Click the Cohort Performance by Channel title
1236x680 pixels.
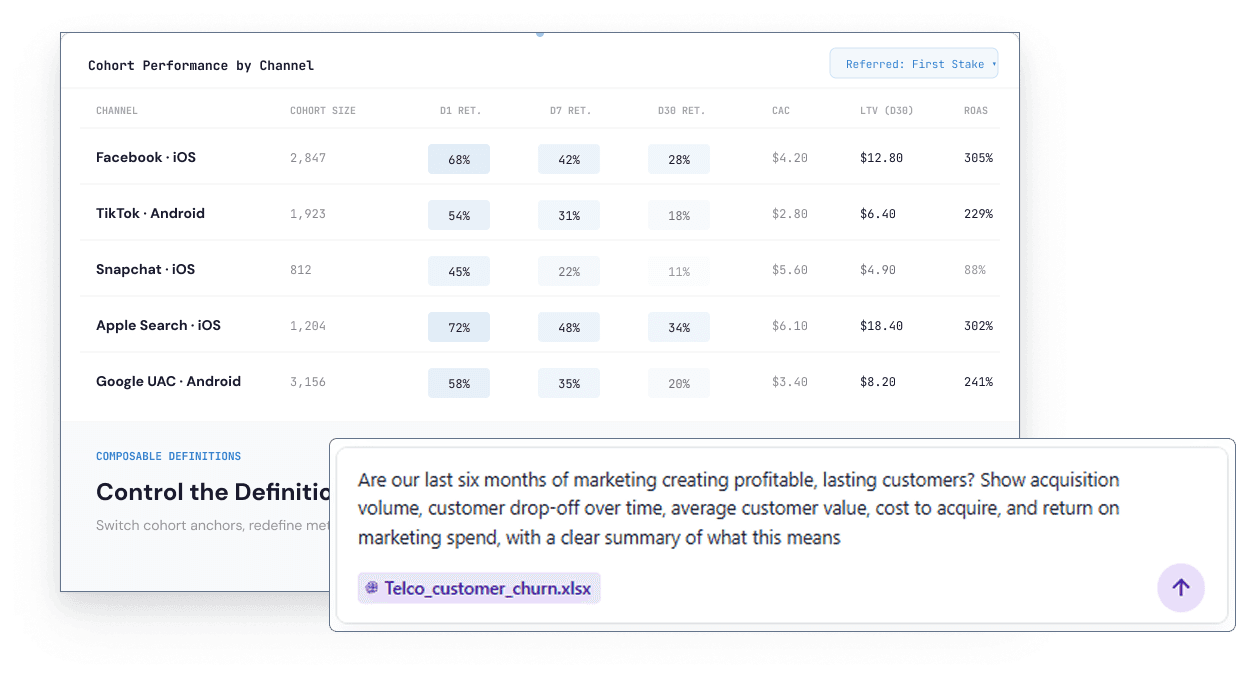click(x=201, y=65)
